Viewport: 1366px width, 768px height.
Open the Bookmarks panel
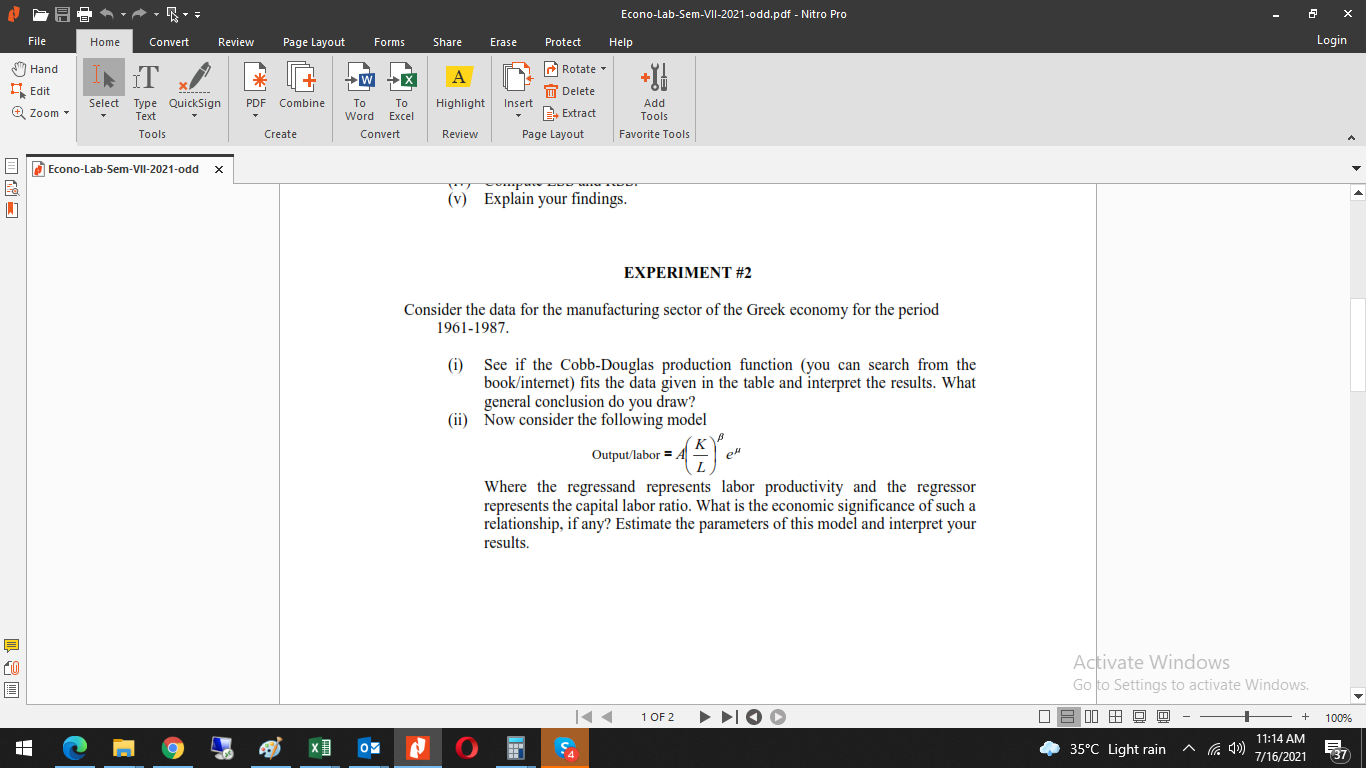[12, 210]
